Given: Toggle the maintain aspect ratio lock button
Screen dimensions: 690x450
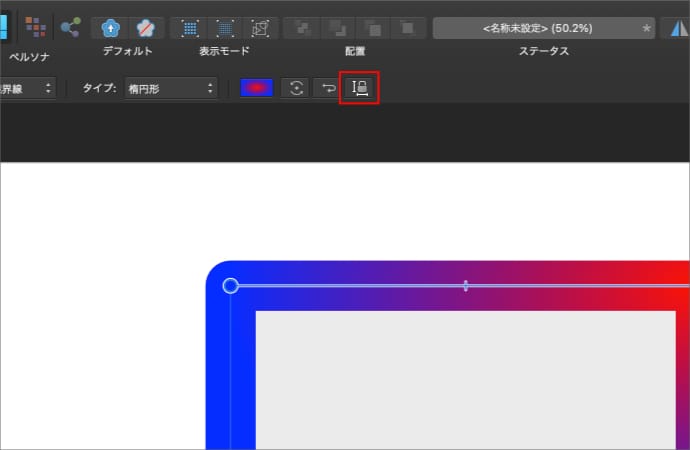Looking at the screenshot, I should [359, 88].
